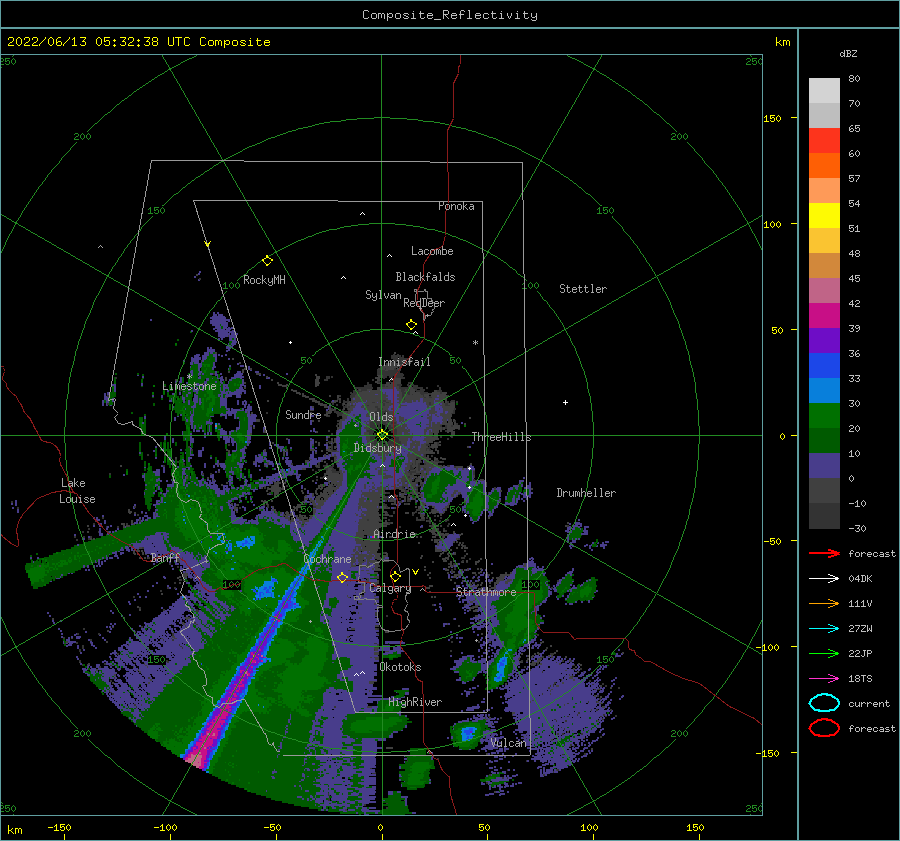Click the Cochrane city label

(327, 559)
